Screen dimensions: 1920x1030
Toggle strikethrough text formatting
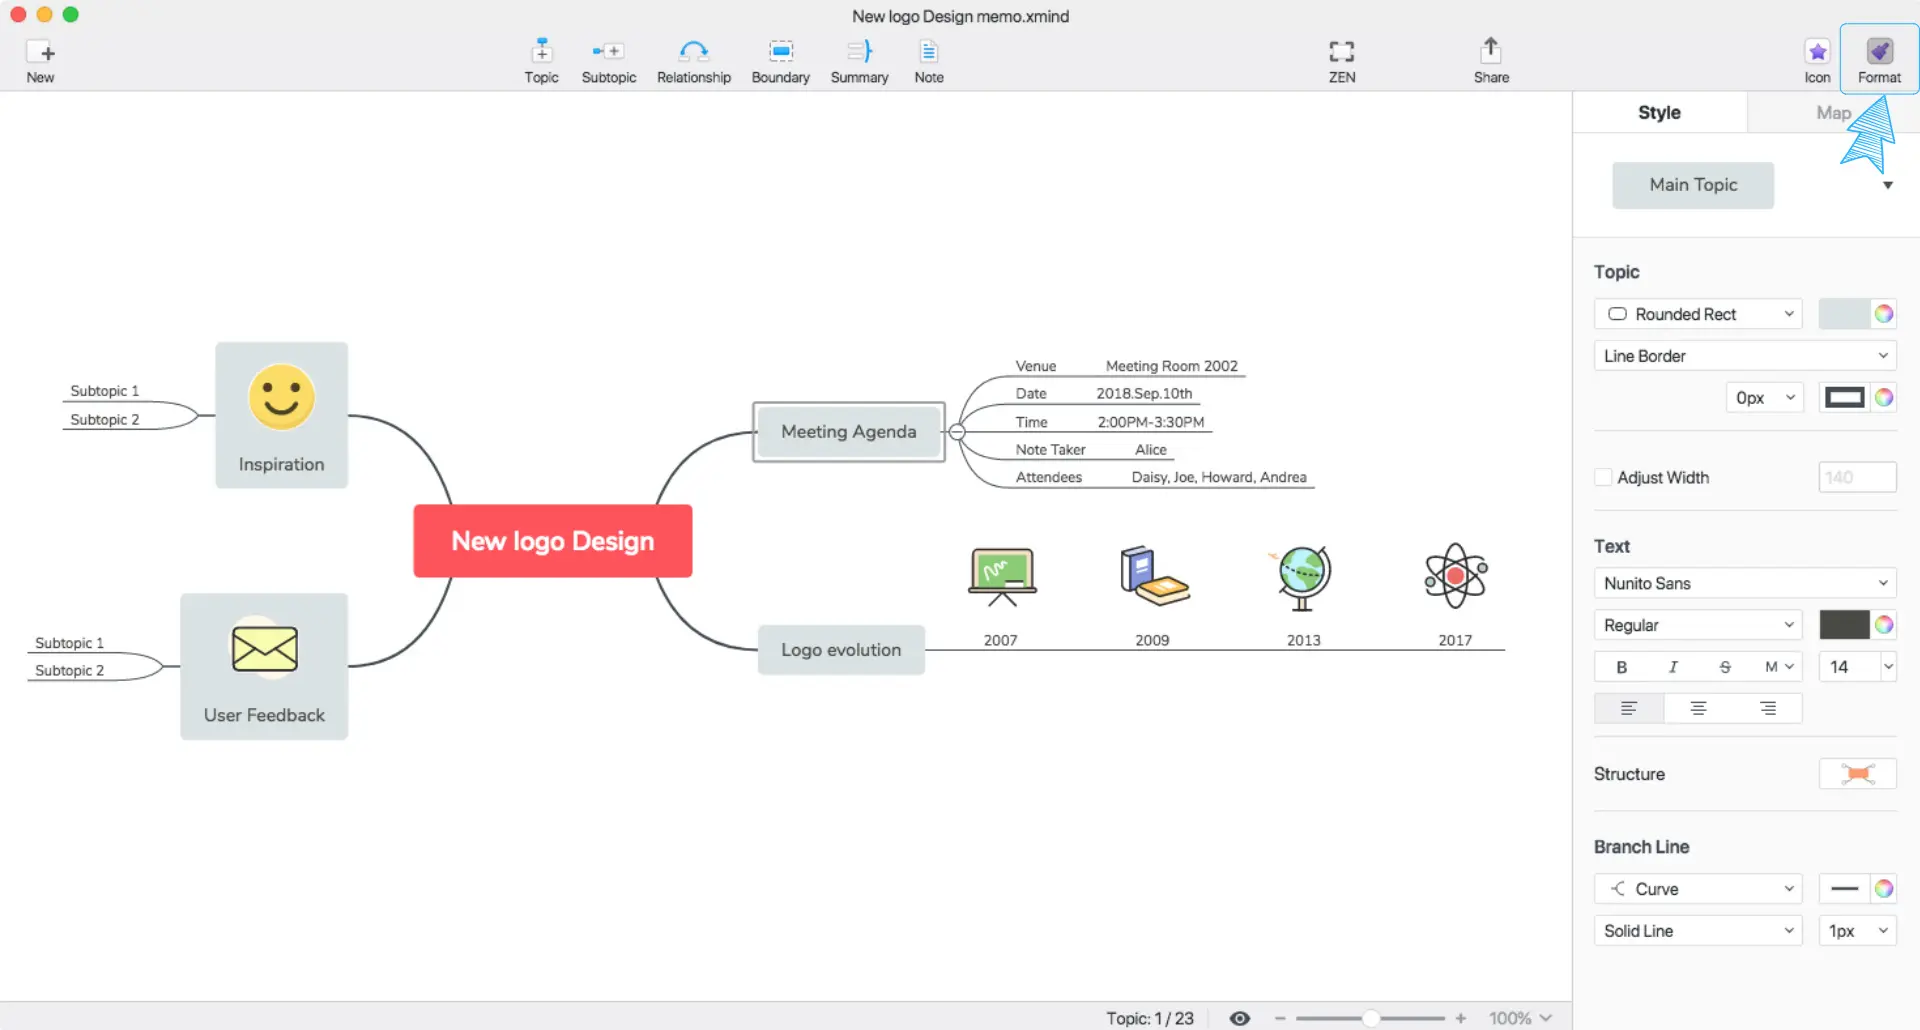[1725, 667]
